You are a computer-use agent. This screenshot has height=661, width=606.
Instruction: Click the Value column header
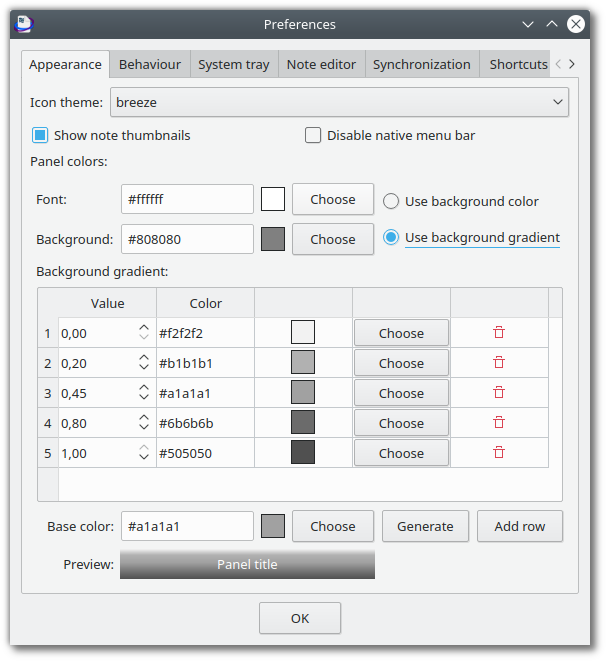coord(107,303)
